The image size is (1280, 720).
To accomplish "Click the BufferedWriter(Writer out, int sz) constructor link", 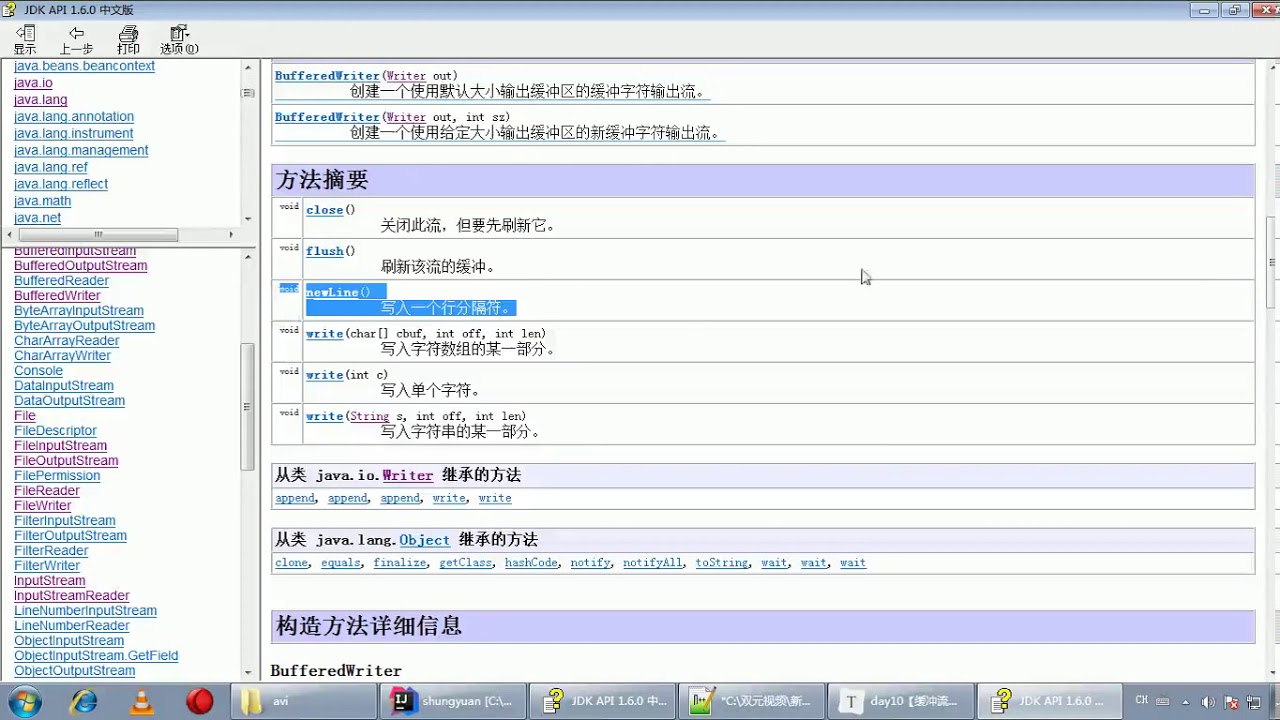I will coord(327,117).
